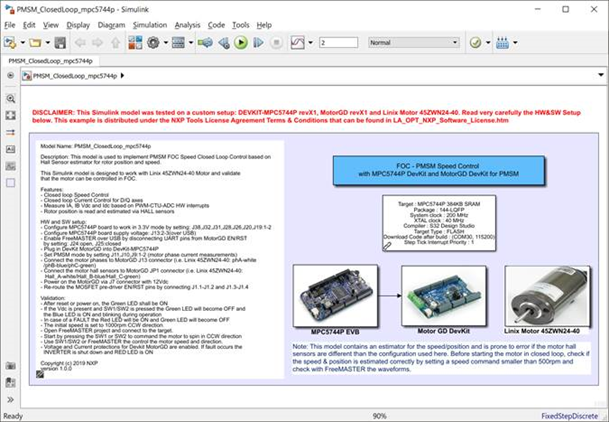Open the File menu
This screenshot has height=422, width=609.
9,25
